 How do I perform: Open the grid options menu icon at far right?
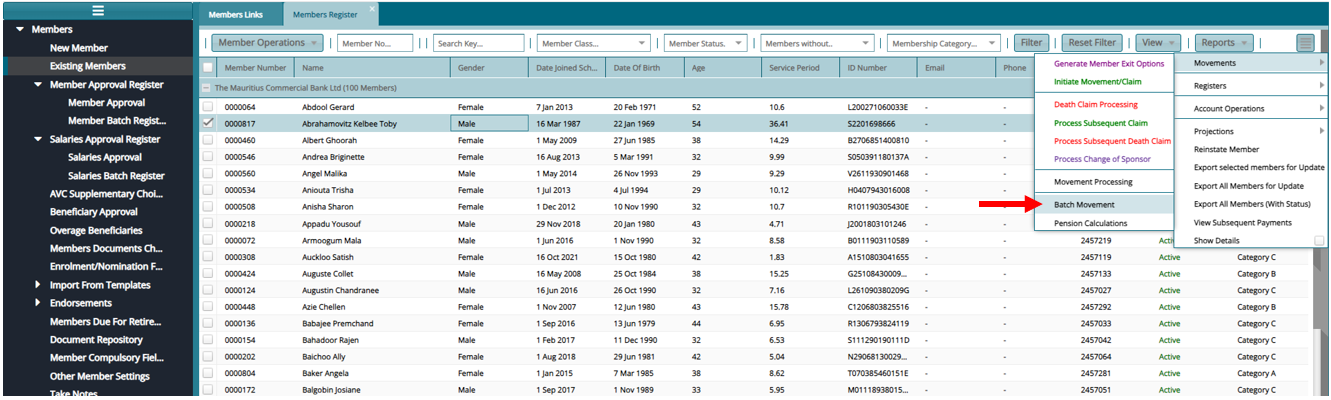[x=1305, y=43]
